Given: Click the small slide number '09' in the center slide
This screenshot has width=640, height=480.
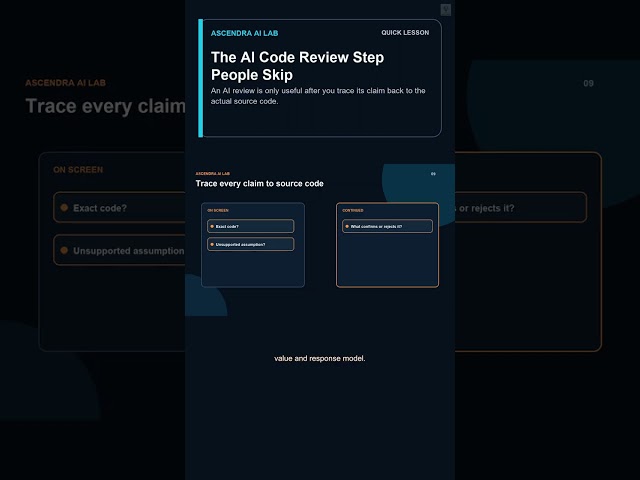Looking at the screenshot, I should pyautogui.click(x=433, y=174).
